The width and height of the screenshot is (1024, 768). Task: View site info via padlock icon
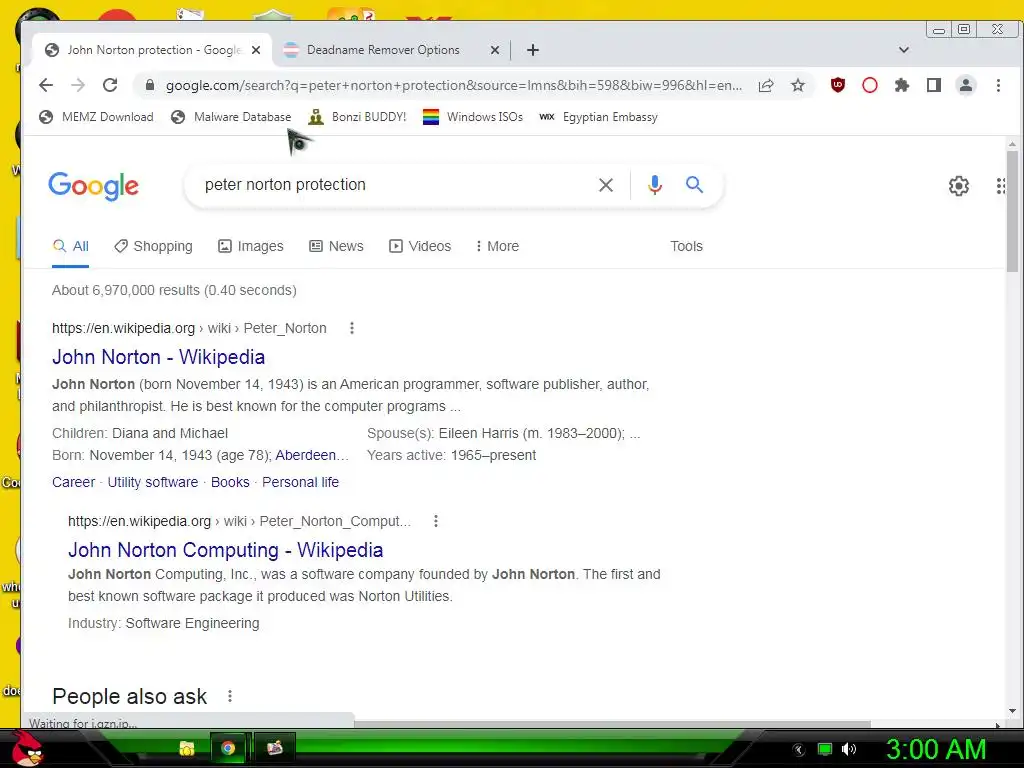[x=150, y=86]
